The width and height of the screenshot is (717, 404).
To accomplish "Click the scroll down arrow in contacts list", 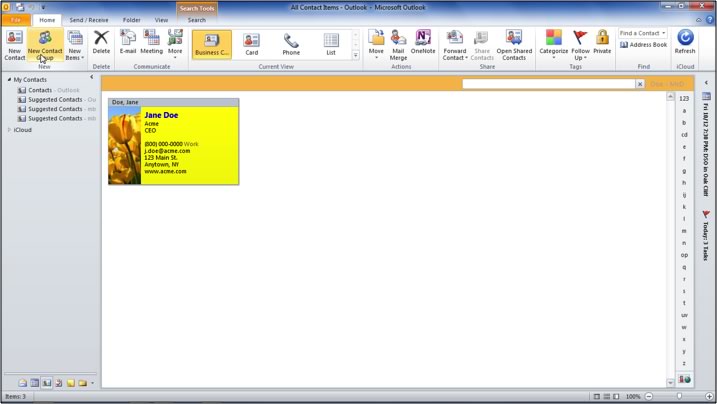I will pos(670,383).
